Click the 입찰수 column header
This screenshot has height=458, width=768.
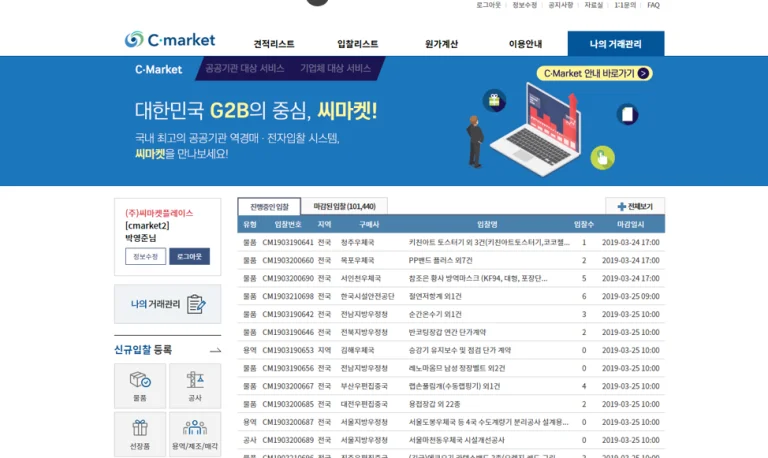click(x=584, y=224)
